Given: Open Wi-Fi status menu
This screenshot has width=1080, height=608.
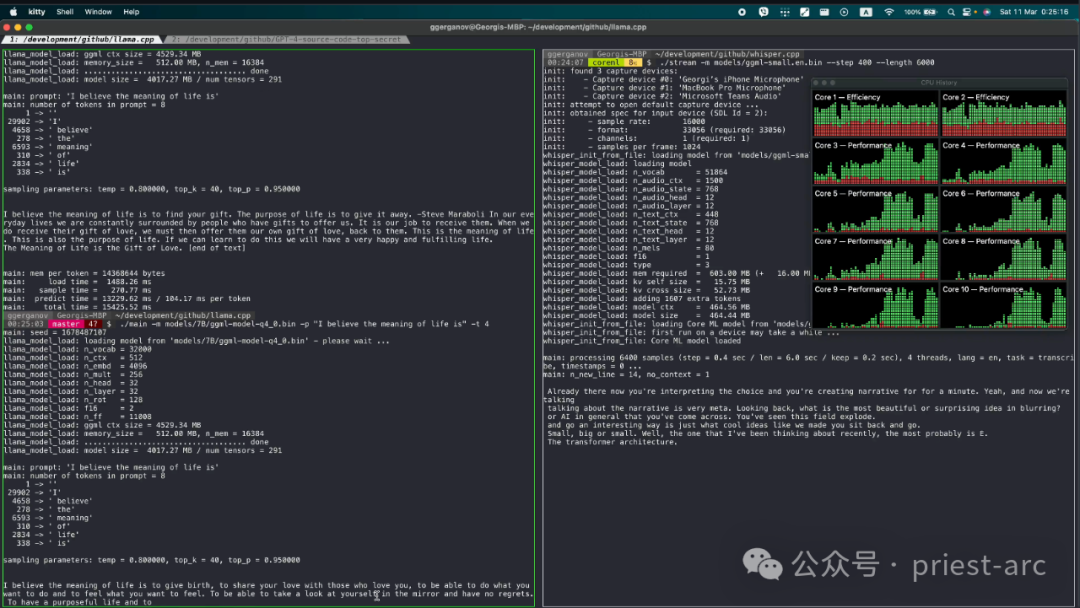Looking at the screenshot, I should [889, 12].
